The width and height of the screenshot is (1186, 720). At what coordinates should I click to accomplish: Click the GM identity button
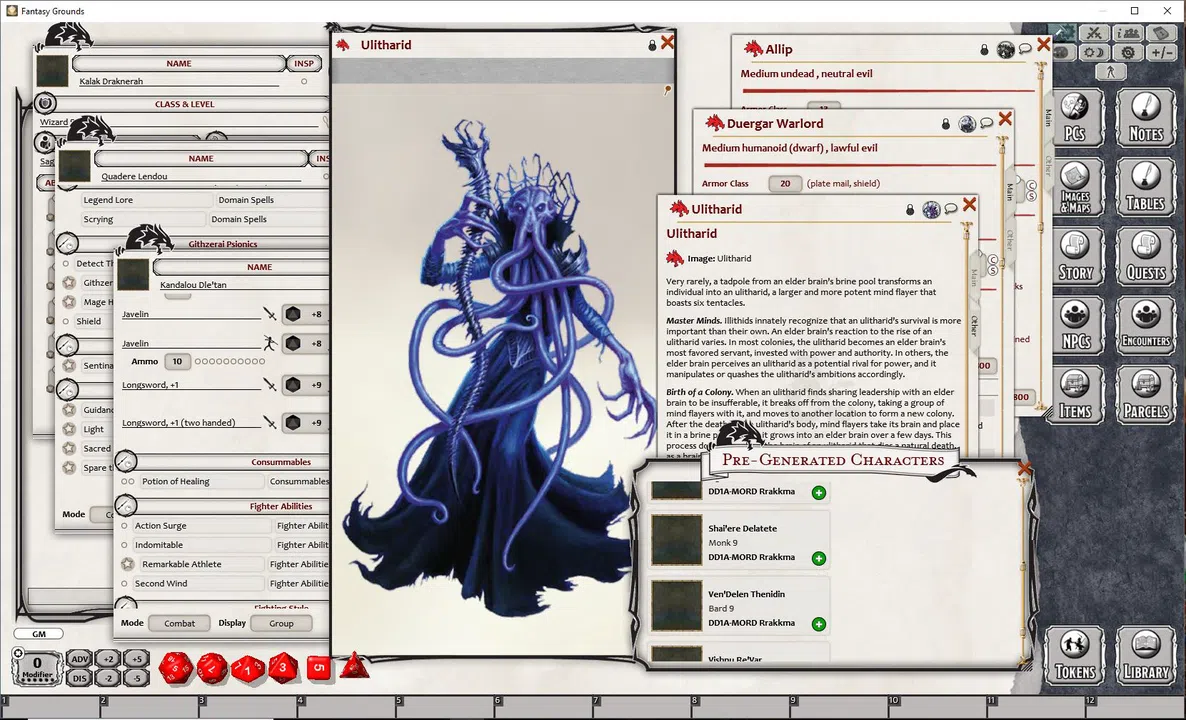pos(39,634)
